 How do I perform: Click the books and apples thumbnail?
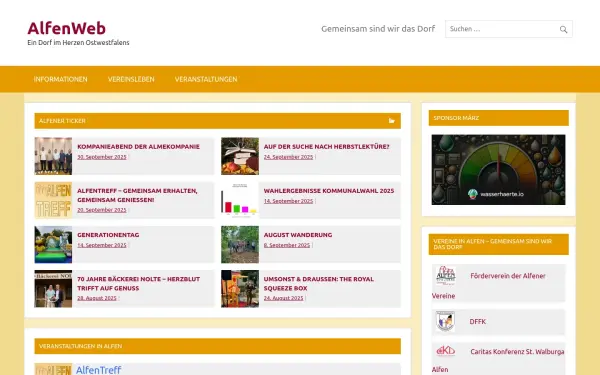(x=240, y=156)
